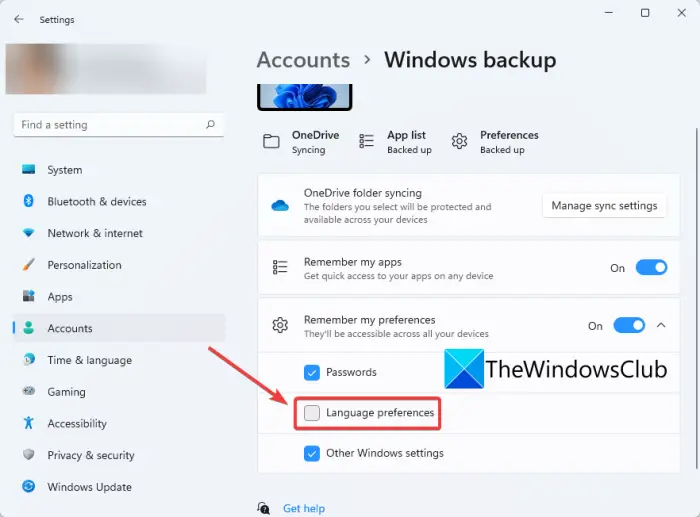Click the blurred user profile area
Image resolution: width=700 pixels, height=517 pixels.
(106, 68)
